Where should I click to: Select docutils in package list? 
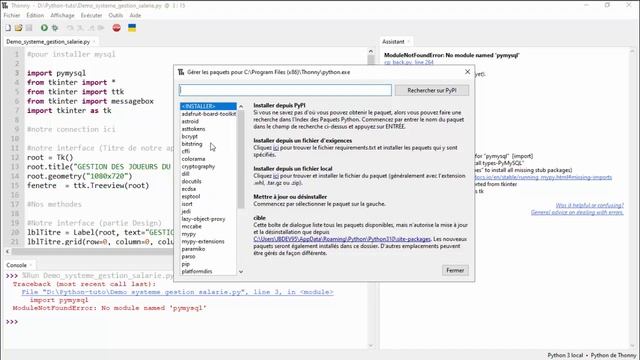(x=191, y=181)
